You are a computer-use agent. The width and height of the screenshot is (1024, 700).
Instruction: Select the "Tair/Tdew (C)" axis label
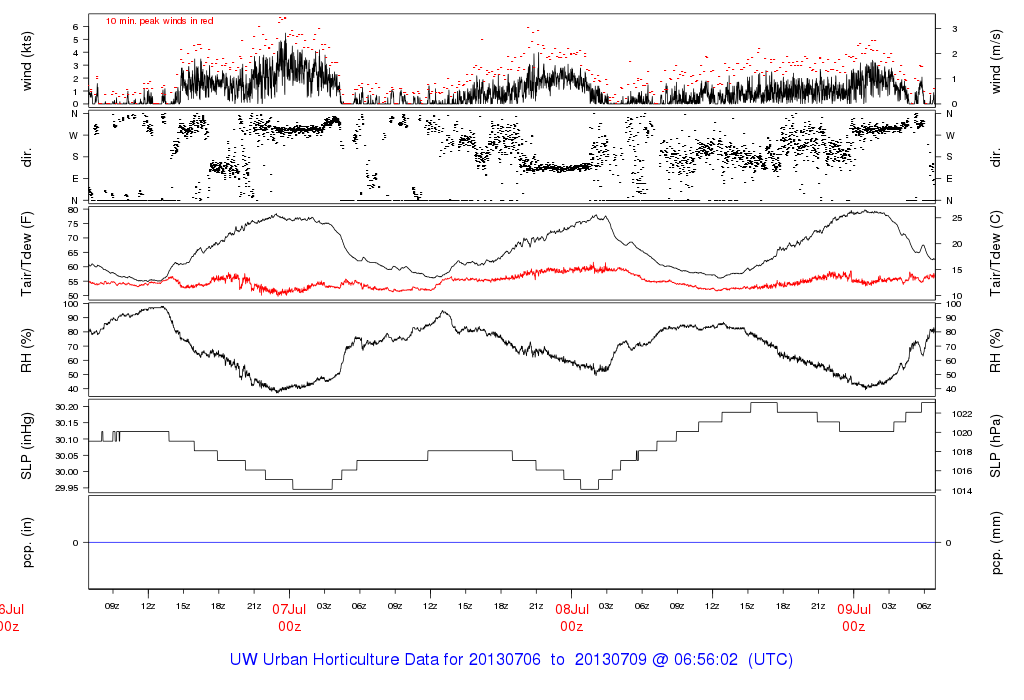pos(995,253)
